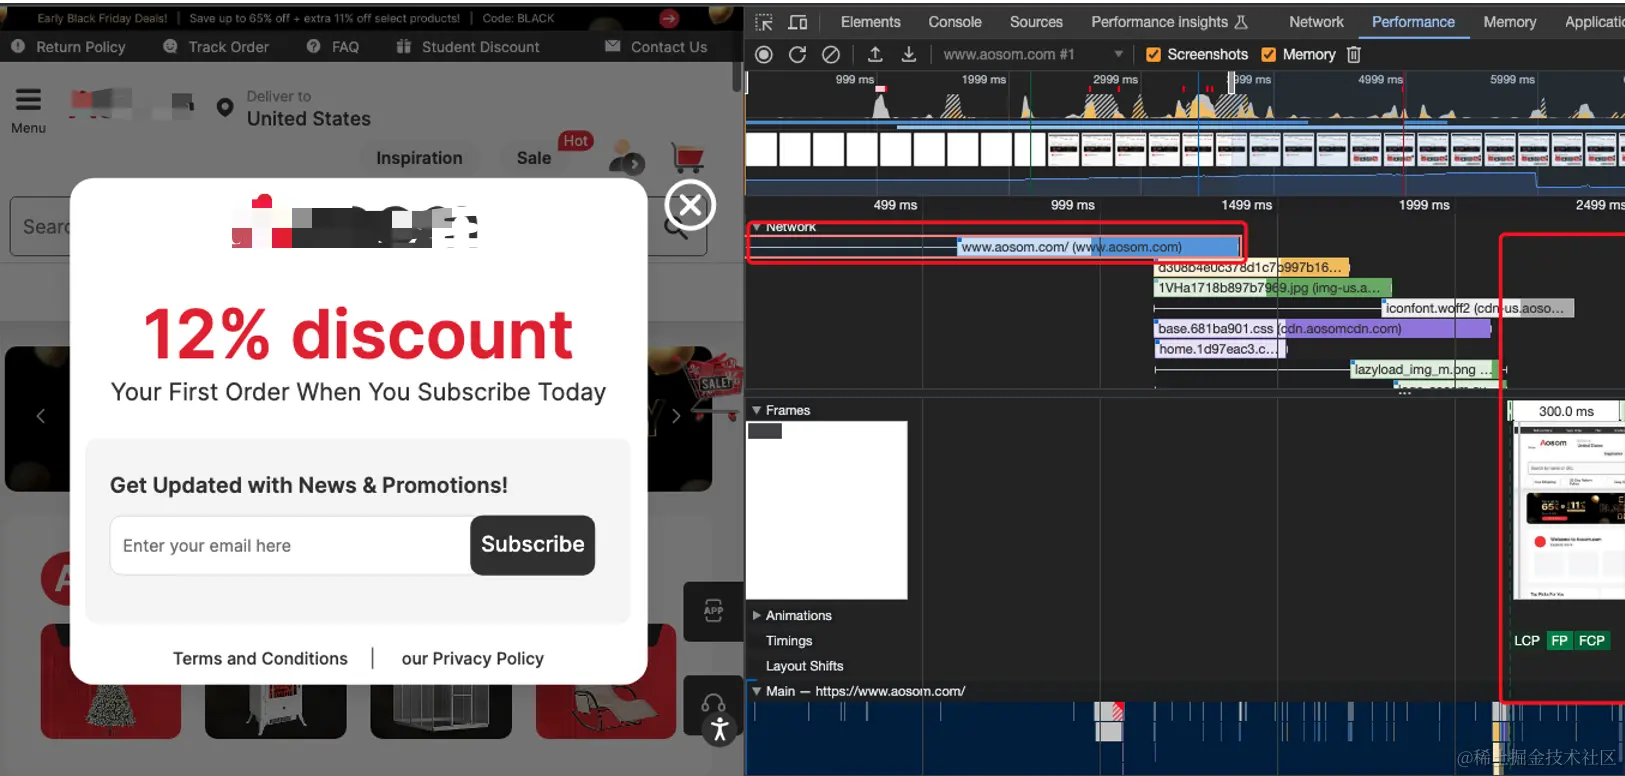Open the hamburger Menu

pyautogui.click(x=28, y=110)
